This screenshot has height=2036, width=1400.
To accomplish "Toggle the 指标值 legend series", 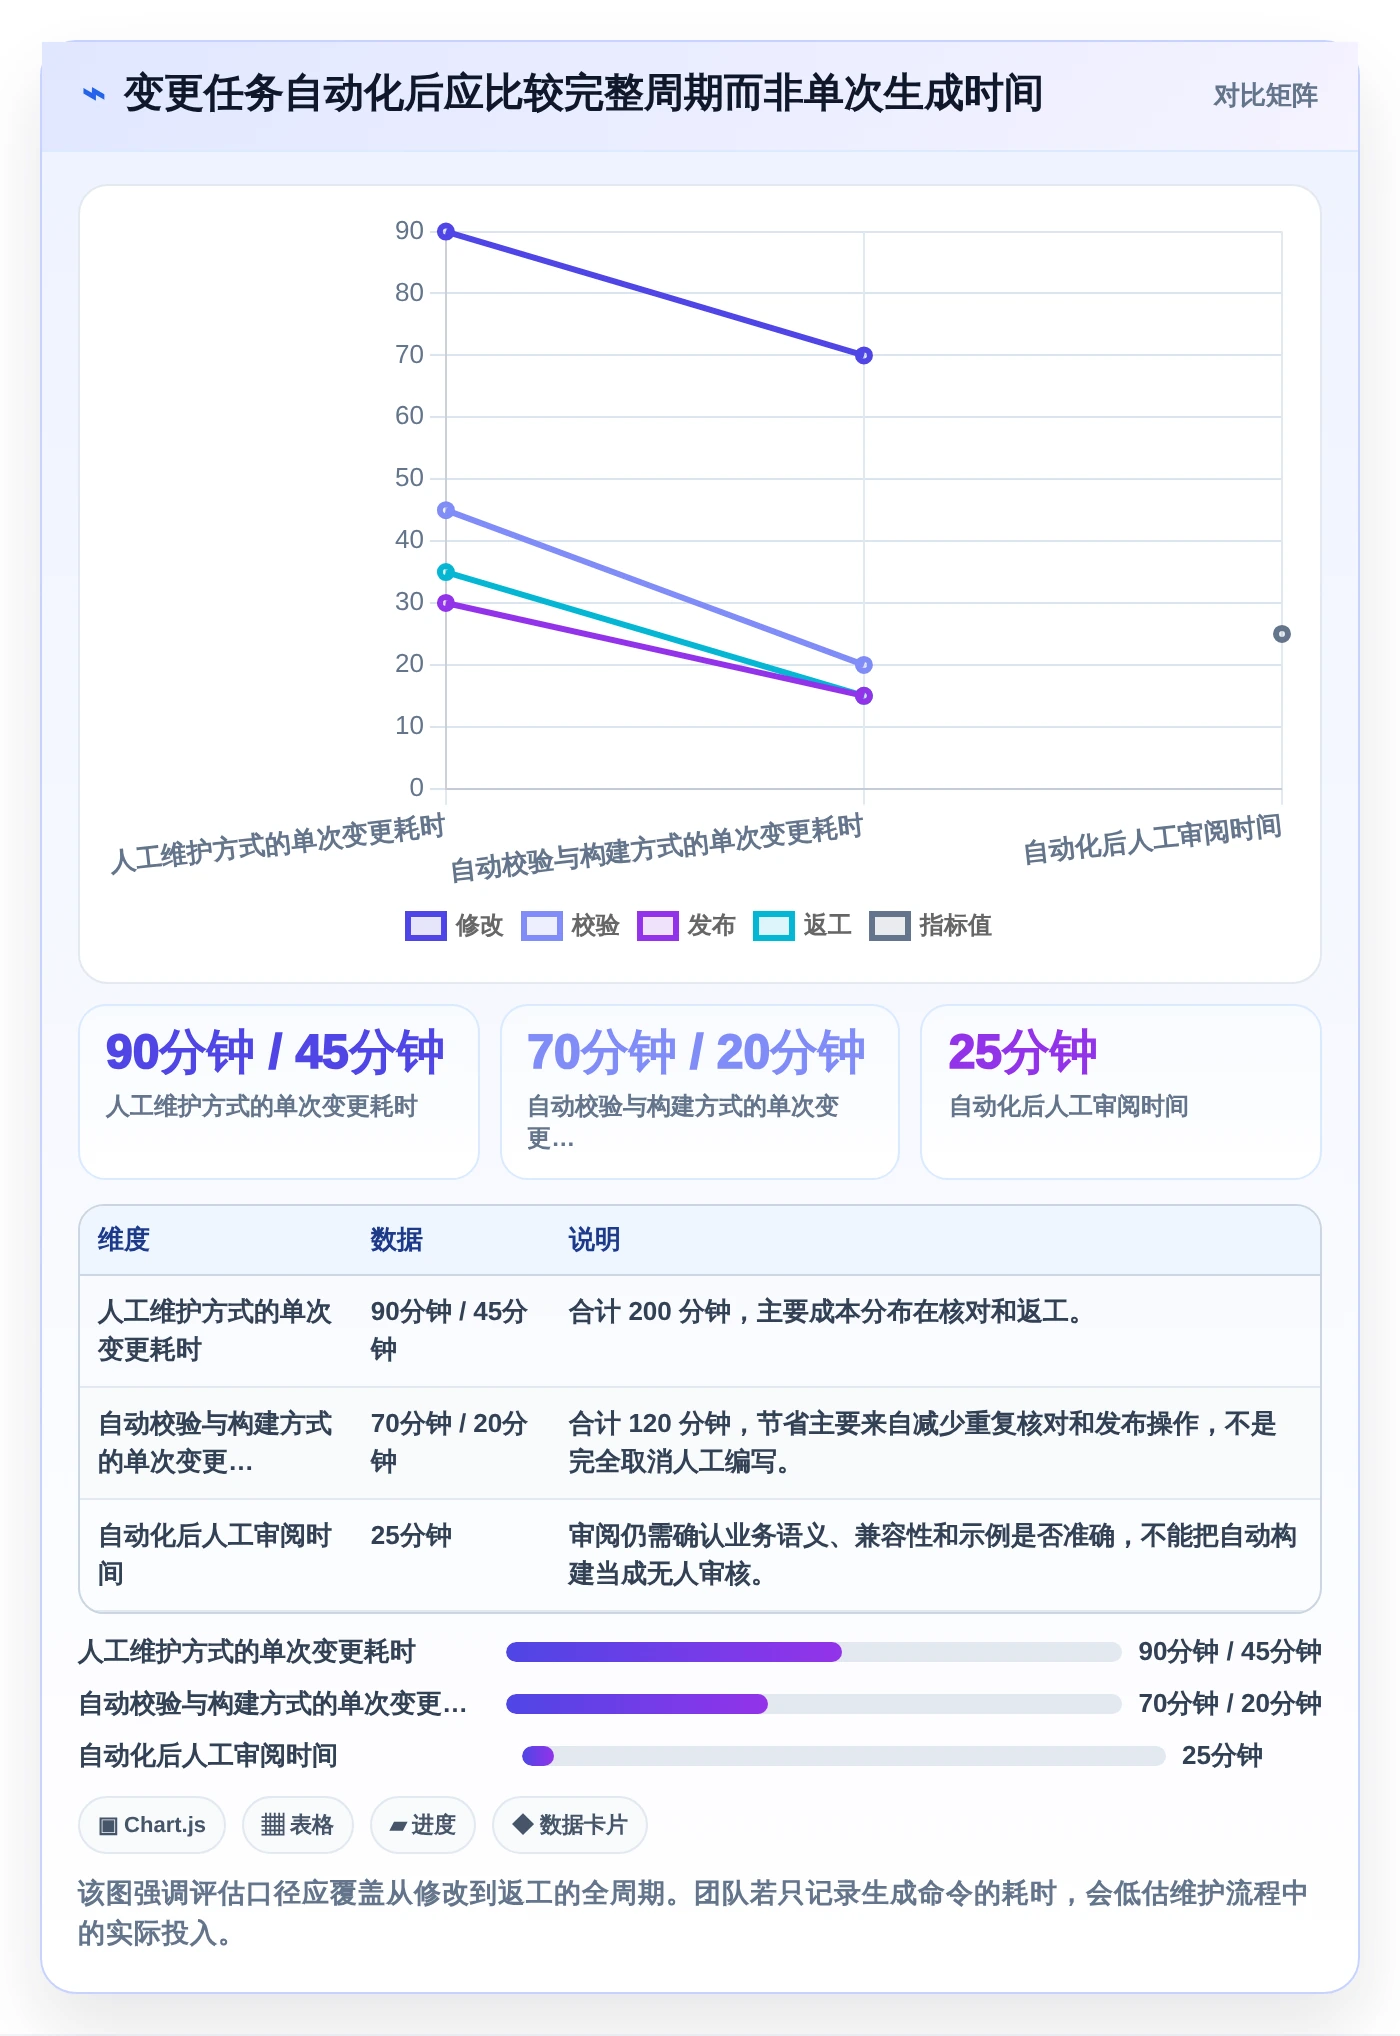I will tap(930, 926).
